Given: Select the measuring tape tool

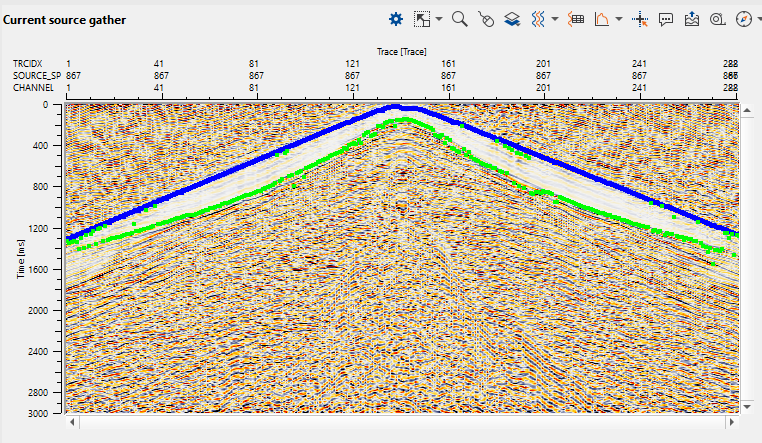Looking at the screenshot, I should tap(717, 19).
